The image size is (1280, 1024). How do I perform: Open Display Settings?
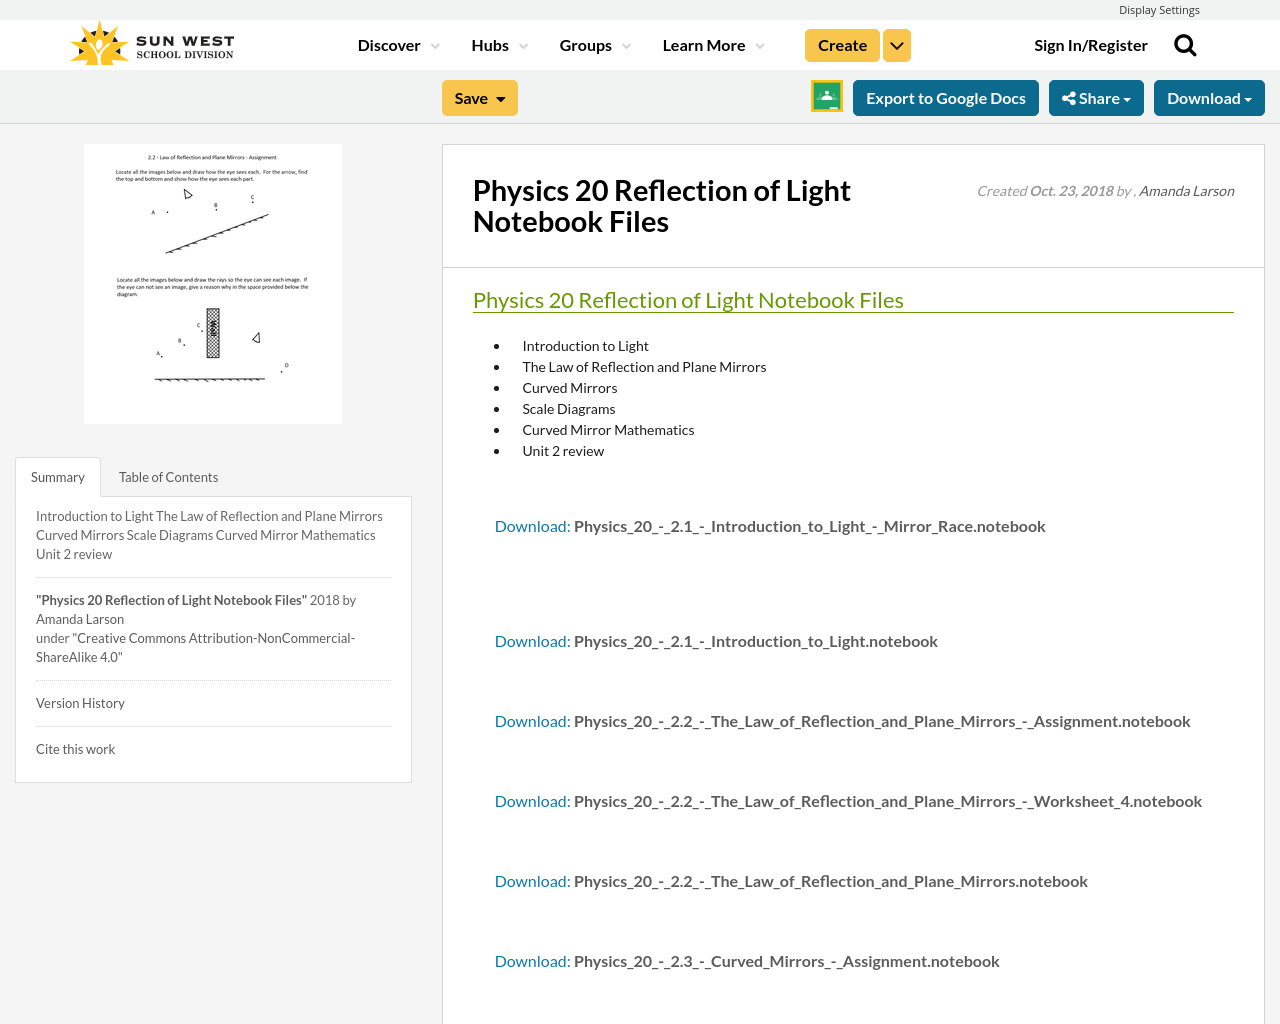tap(1159, 9)
